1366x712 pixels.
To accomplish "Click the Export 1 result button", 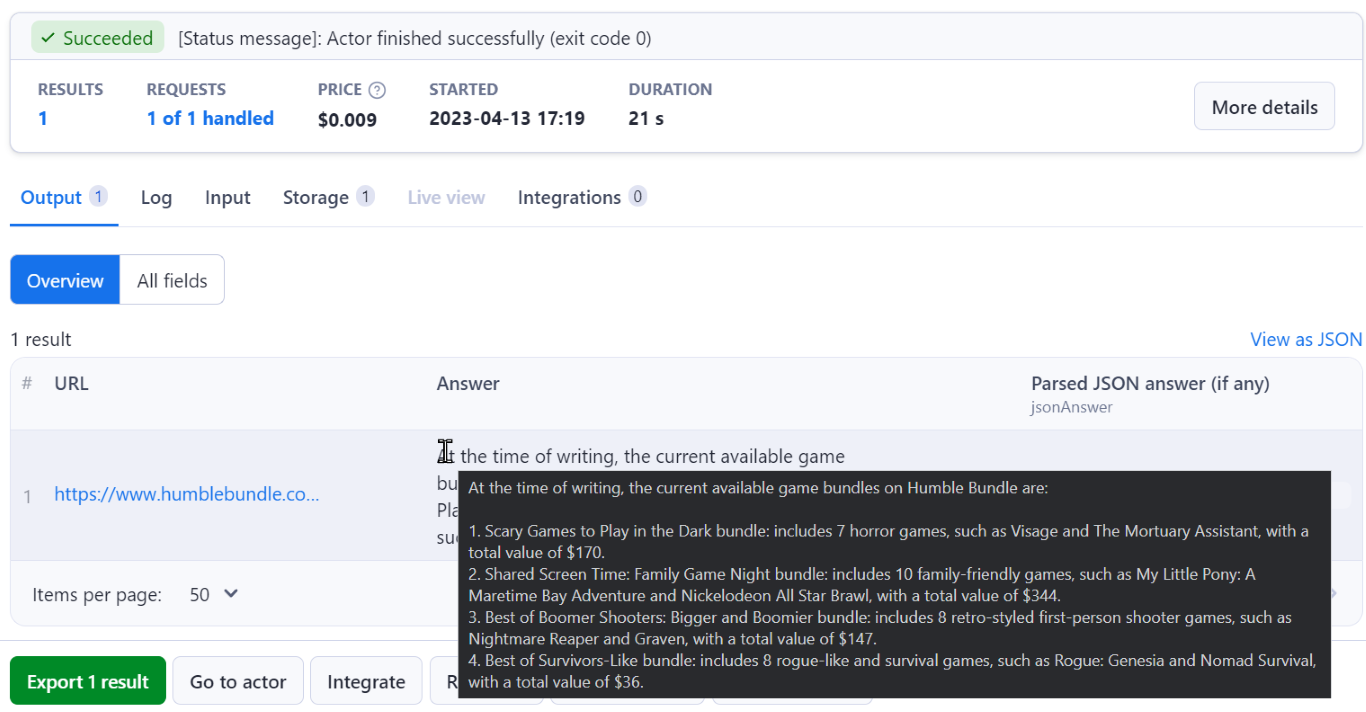I will 88,681.
